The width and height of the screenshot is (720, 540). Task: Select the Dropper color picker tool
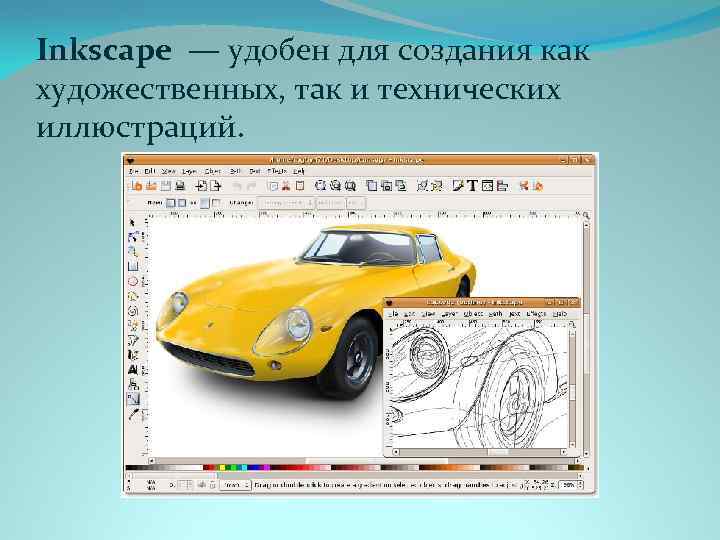click(133, 415)
